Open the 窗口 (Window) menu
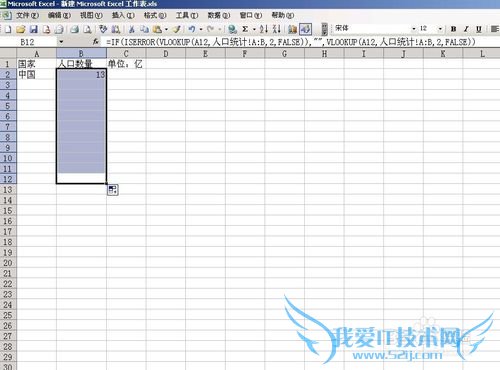Screen dimensions: 500x370 pyautogui.click(x=251, y=15)
